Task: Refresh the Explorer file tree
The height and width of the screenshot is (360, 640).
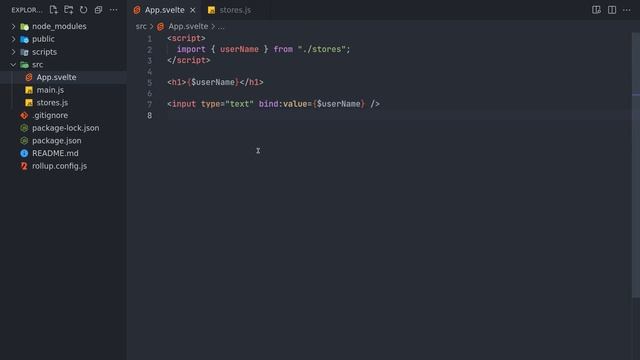Action: (x=84, y=10)
